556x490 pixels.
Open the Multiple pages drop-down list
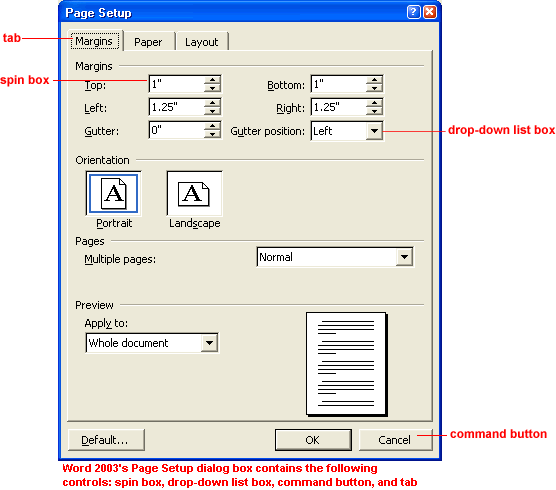(x=404, y=257)
